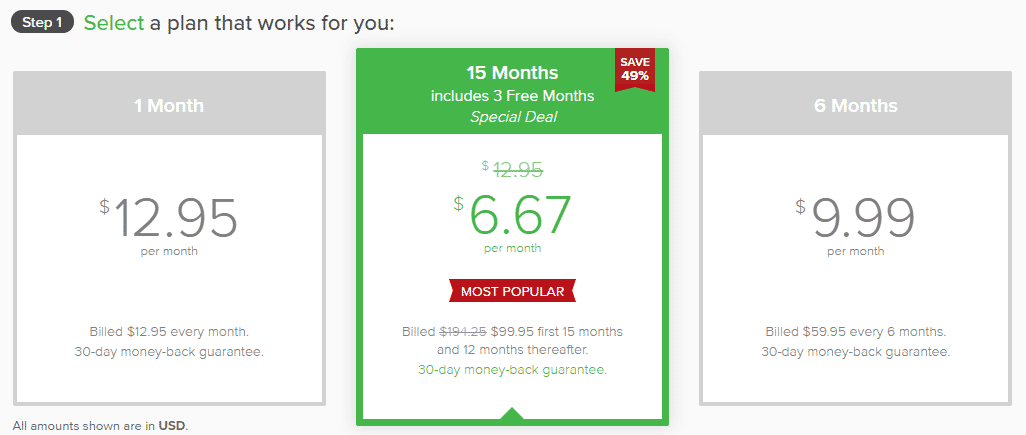Click 'Billed $59.95 every 6 months' text
This screenshot has width=1026, height=435.
click(855, 331)
